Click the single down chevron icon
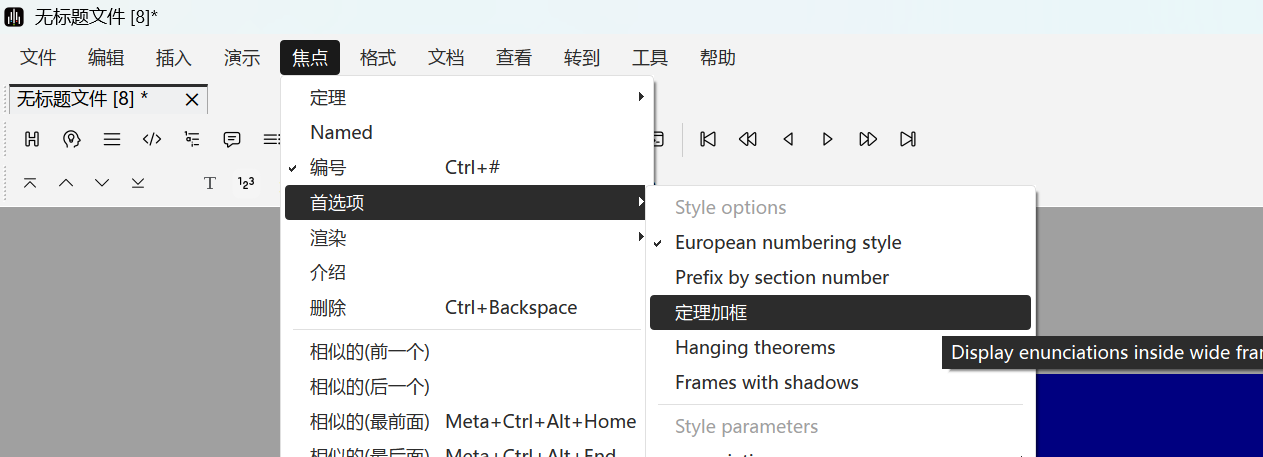 102,183
